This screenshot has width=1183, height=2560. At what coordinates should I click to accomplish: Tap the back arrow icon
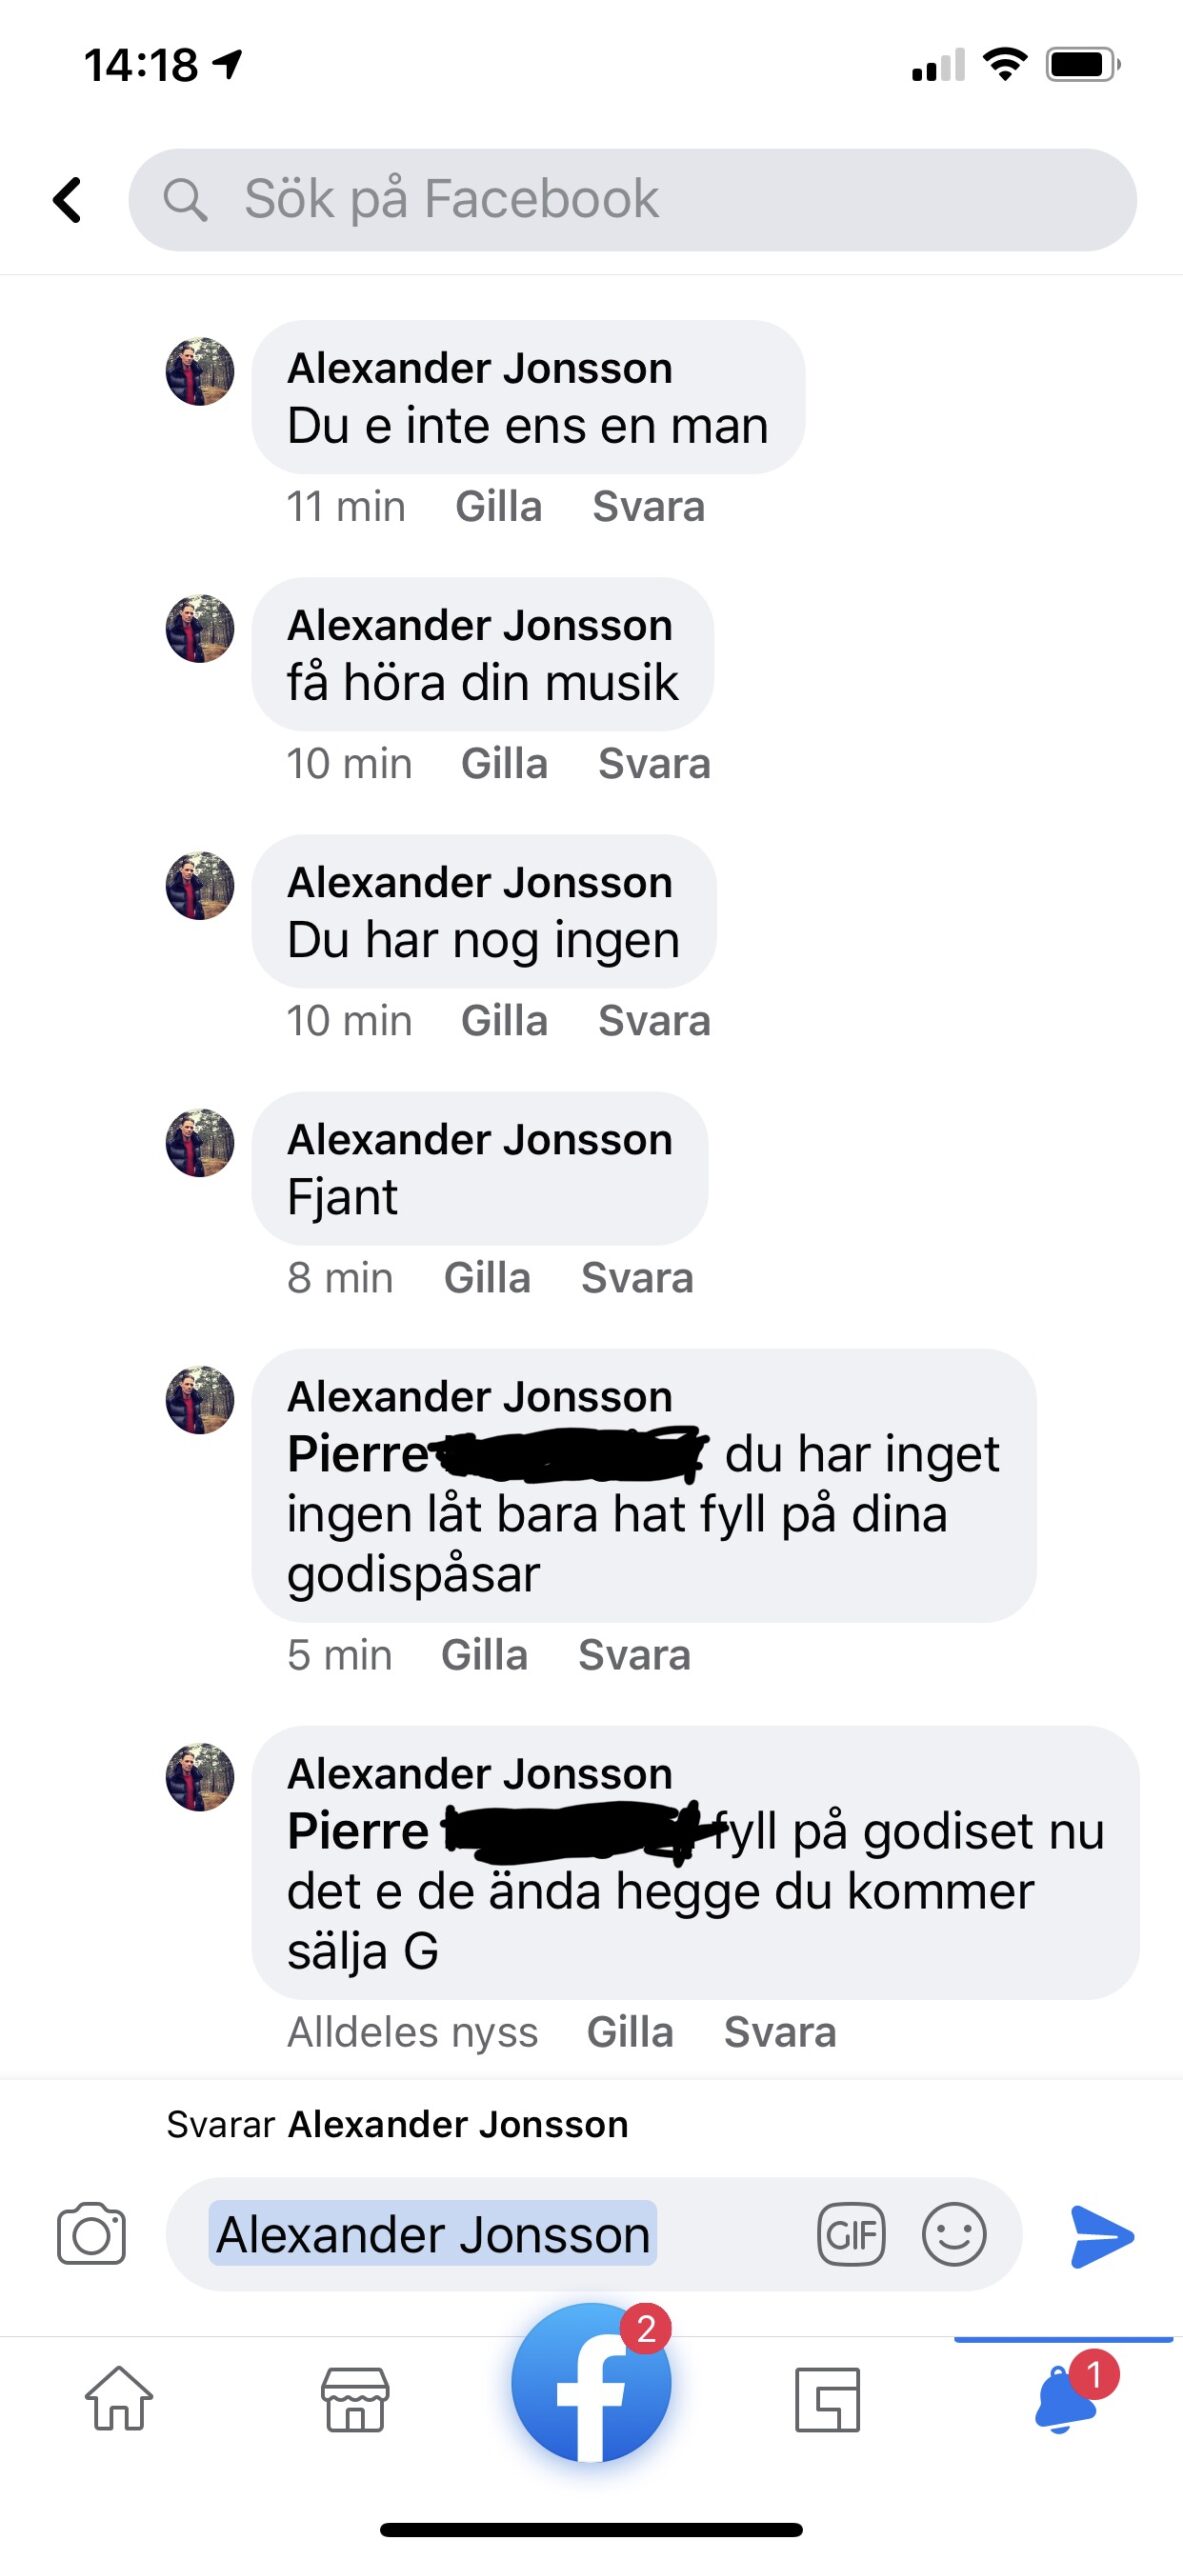[x=67, y=199]
